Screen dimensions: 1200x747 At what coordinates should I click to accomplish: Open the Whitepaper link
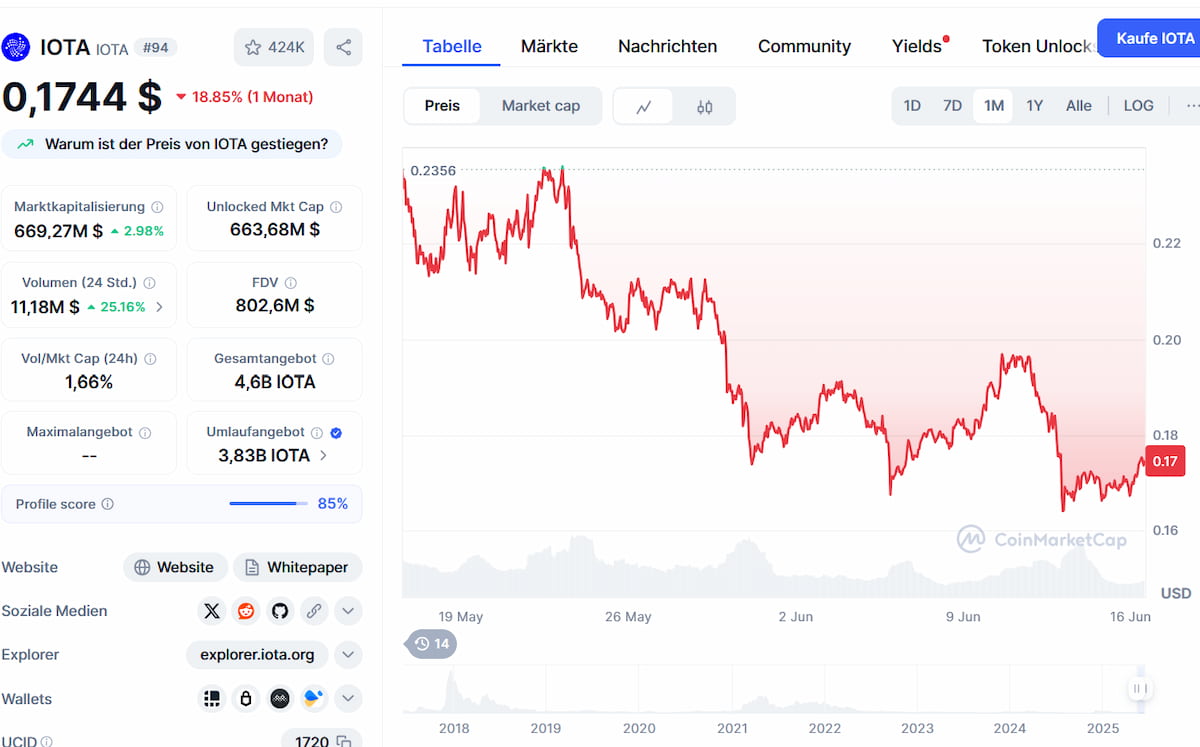[x=297, y=567]
